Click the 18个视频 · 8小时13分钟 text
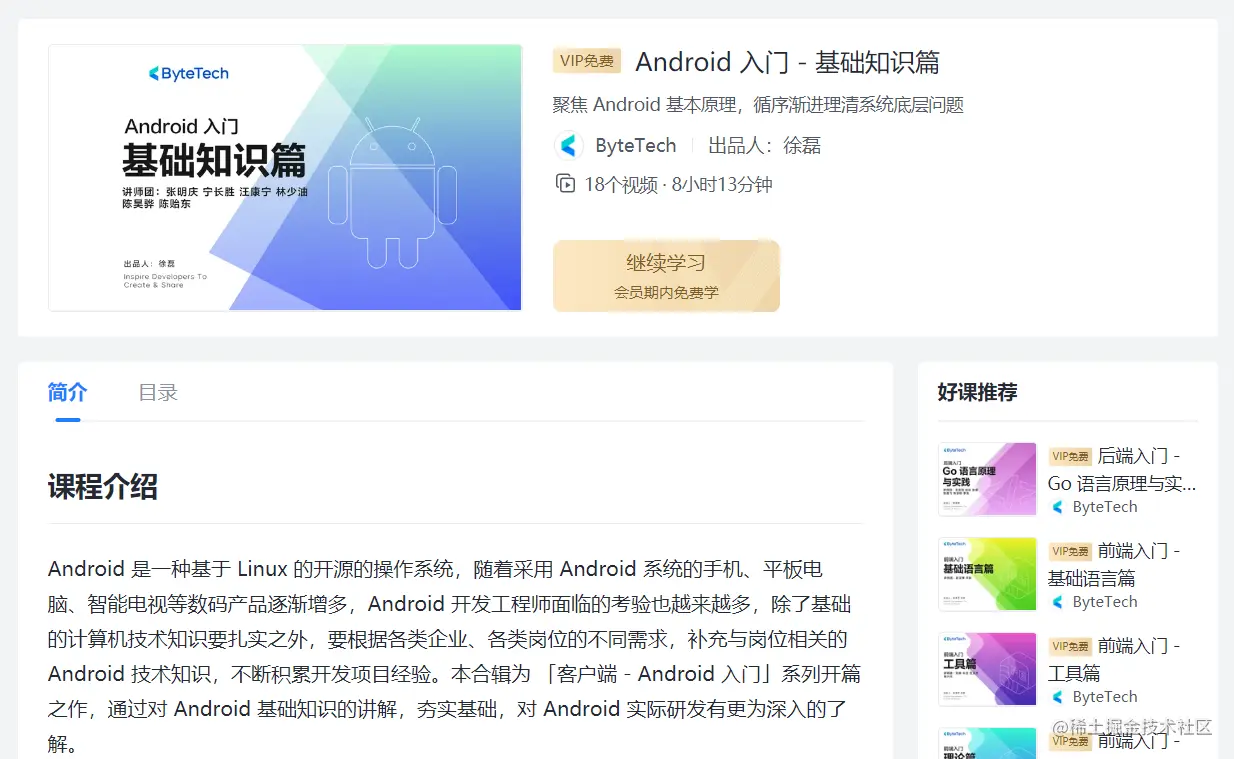The width and height of the screenshot is (1234, 759). pos(678,184)
